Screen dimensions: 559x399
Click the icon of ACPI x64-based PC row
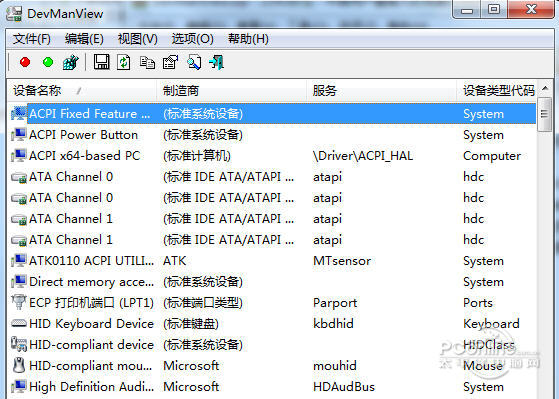tap(19, 156)
